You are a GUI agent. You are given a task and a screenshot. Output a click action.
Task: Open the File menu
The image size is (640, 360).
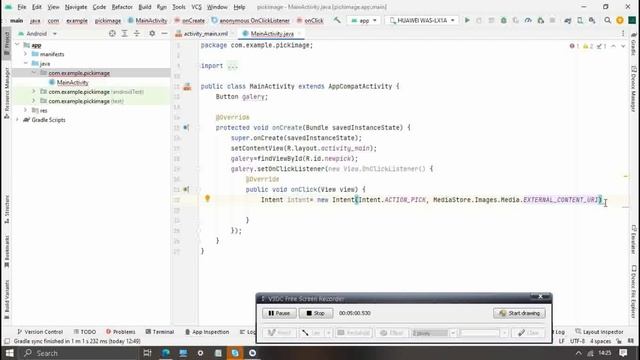[22, 7]
